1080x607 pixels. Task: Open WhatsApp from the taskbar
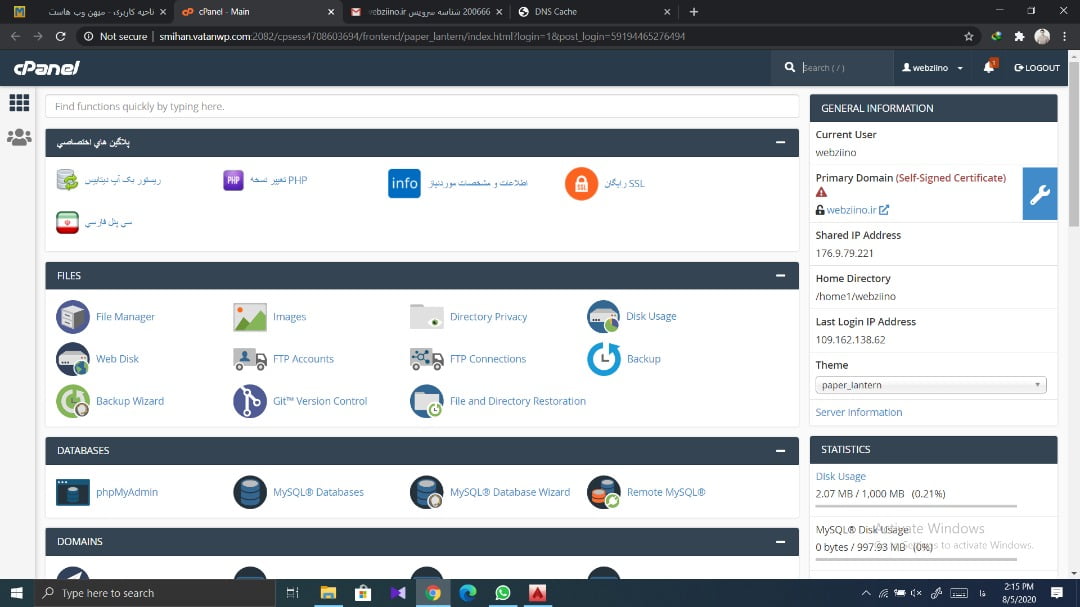(x=503, y=593)
